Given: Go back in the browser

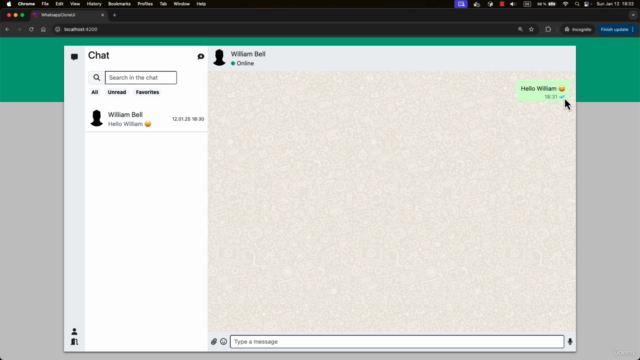Looking at the screenshot, I should (x=7, y=29).
